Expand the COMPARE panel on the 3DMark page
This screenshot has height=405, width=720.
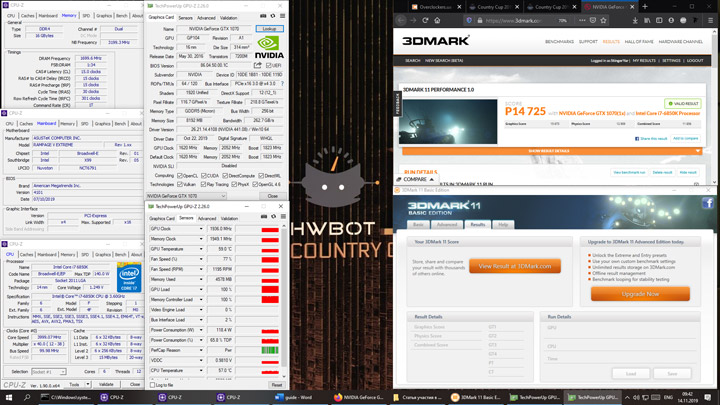[416, 179]
